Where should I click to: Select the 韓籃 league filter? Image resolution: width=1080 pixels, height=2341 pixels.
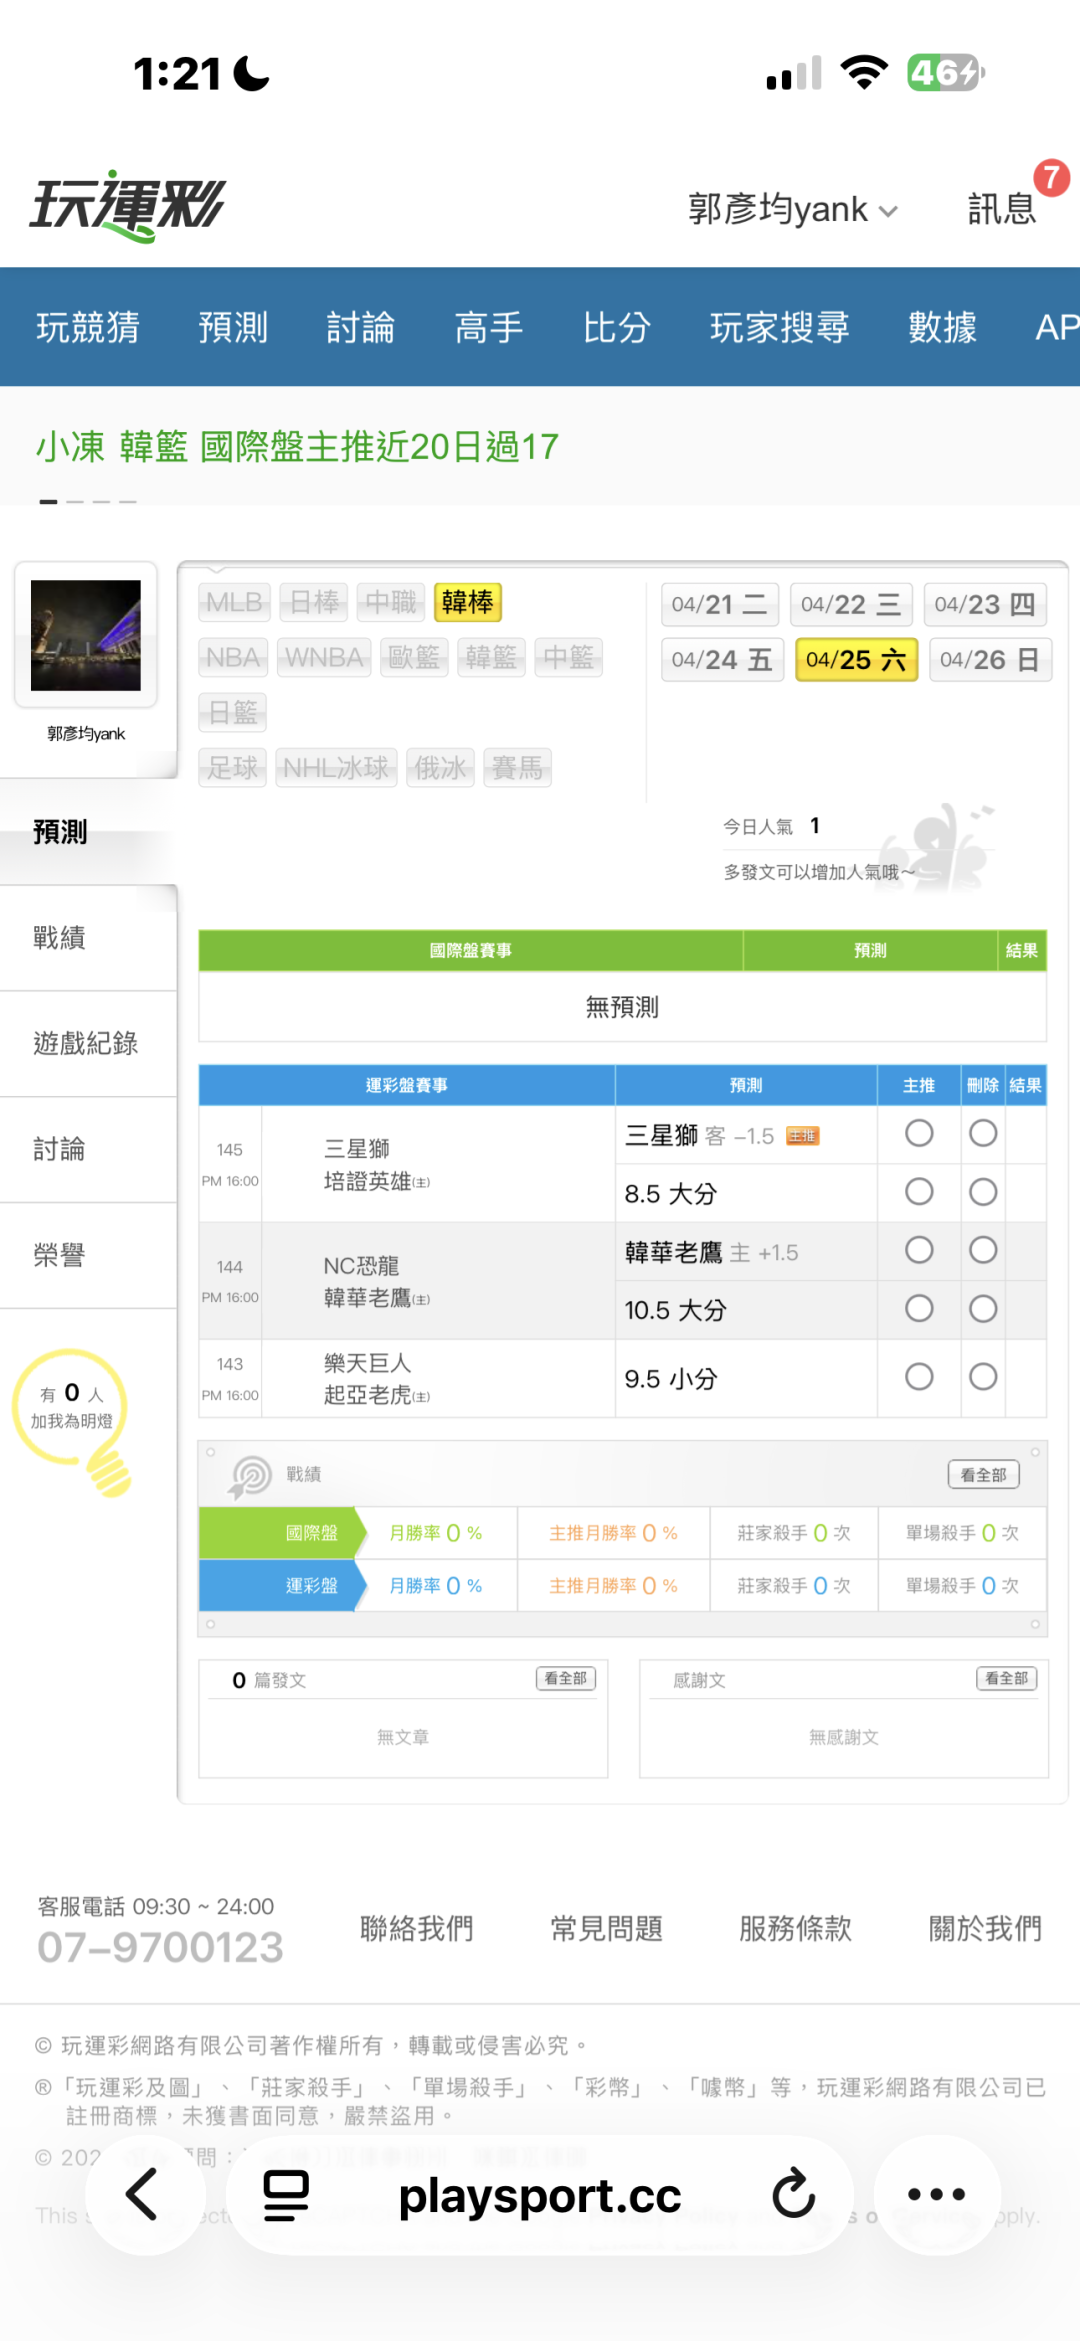[491, 657]
